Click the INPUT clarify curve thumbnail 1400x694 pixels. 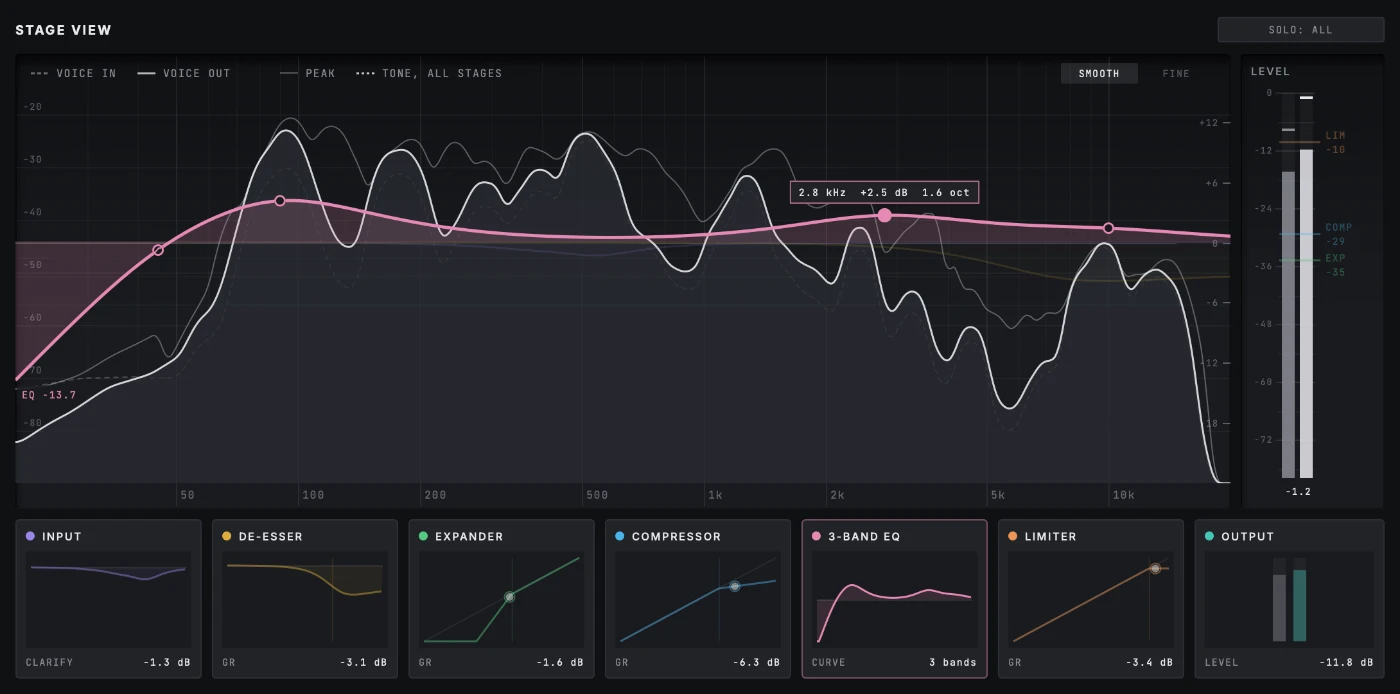click(108, 598)
